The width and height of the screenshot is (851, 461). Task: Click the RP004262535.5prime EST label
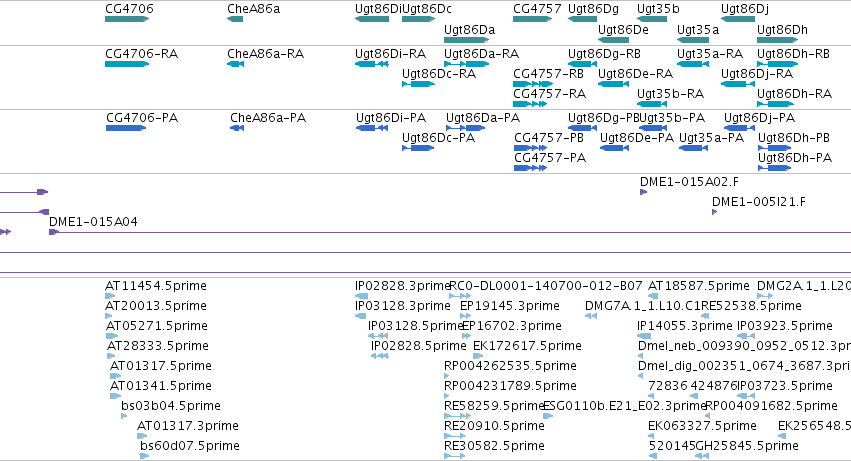click(510, 367)
